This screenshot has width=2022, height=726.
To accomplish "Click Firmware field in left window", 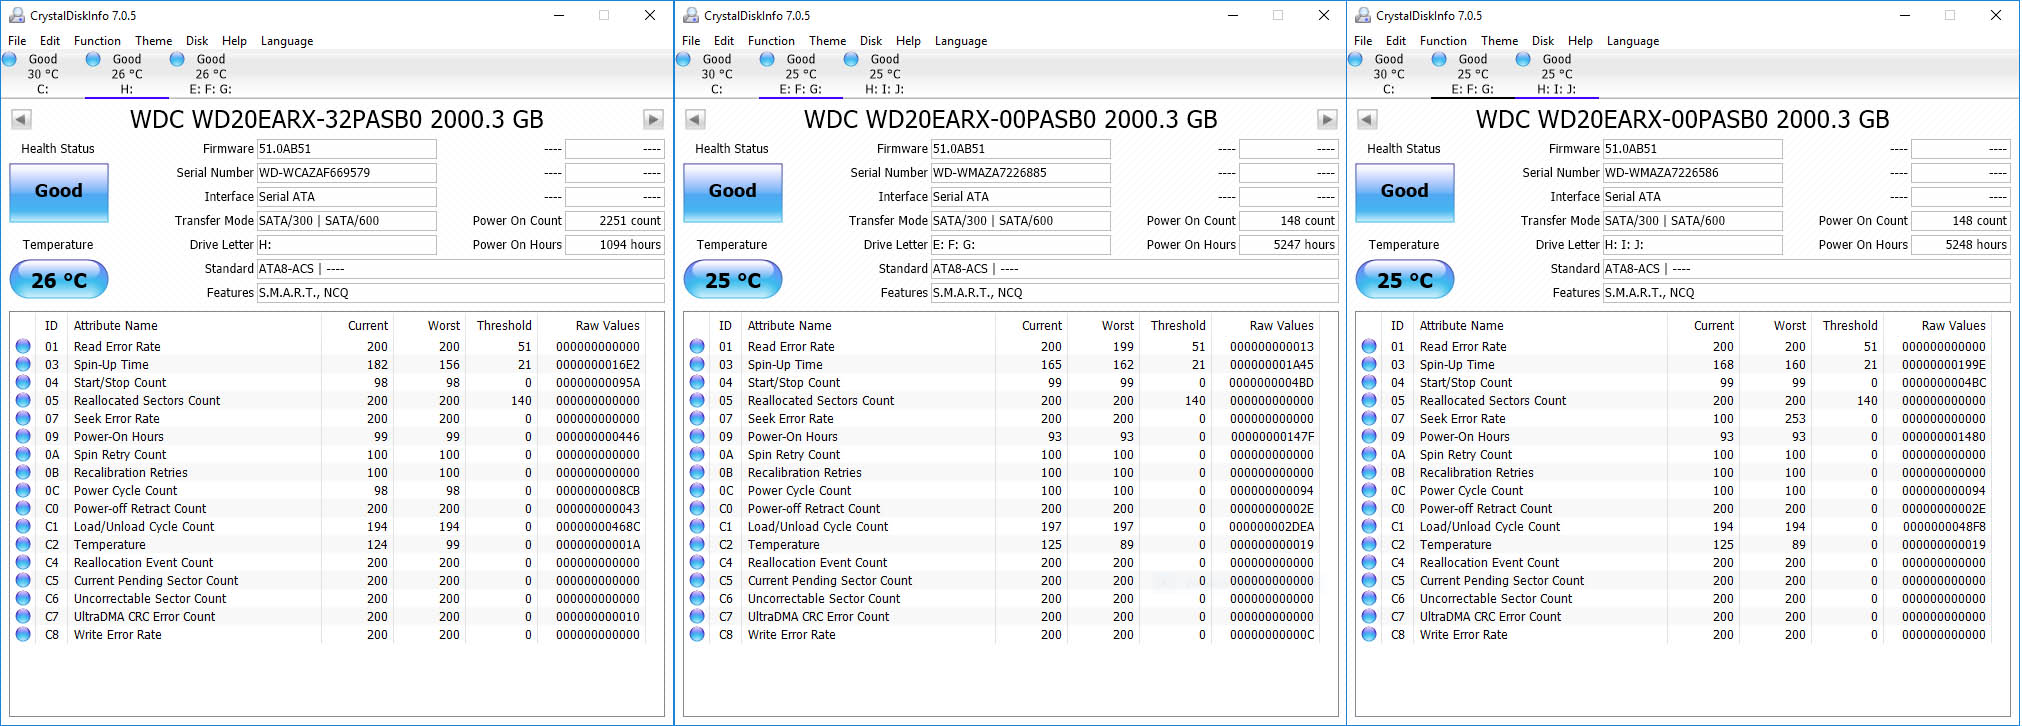I will point(347,149).
